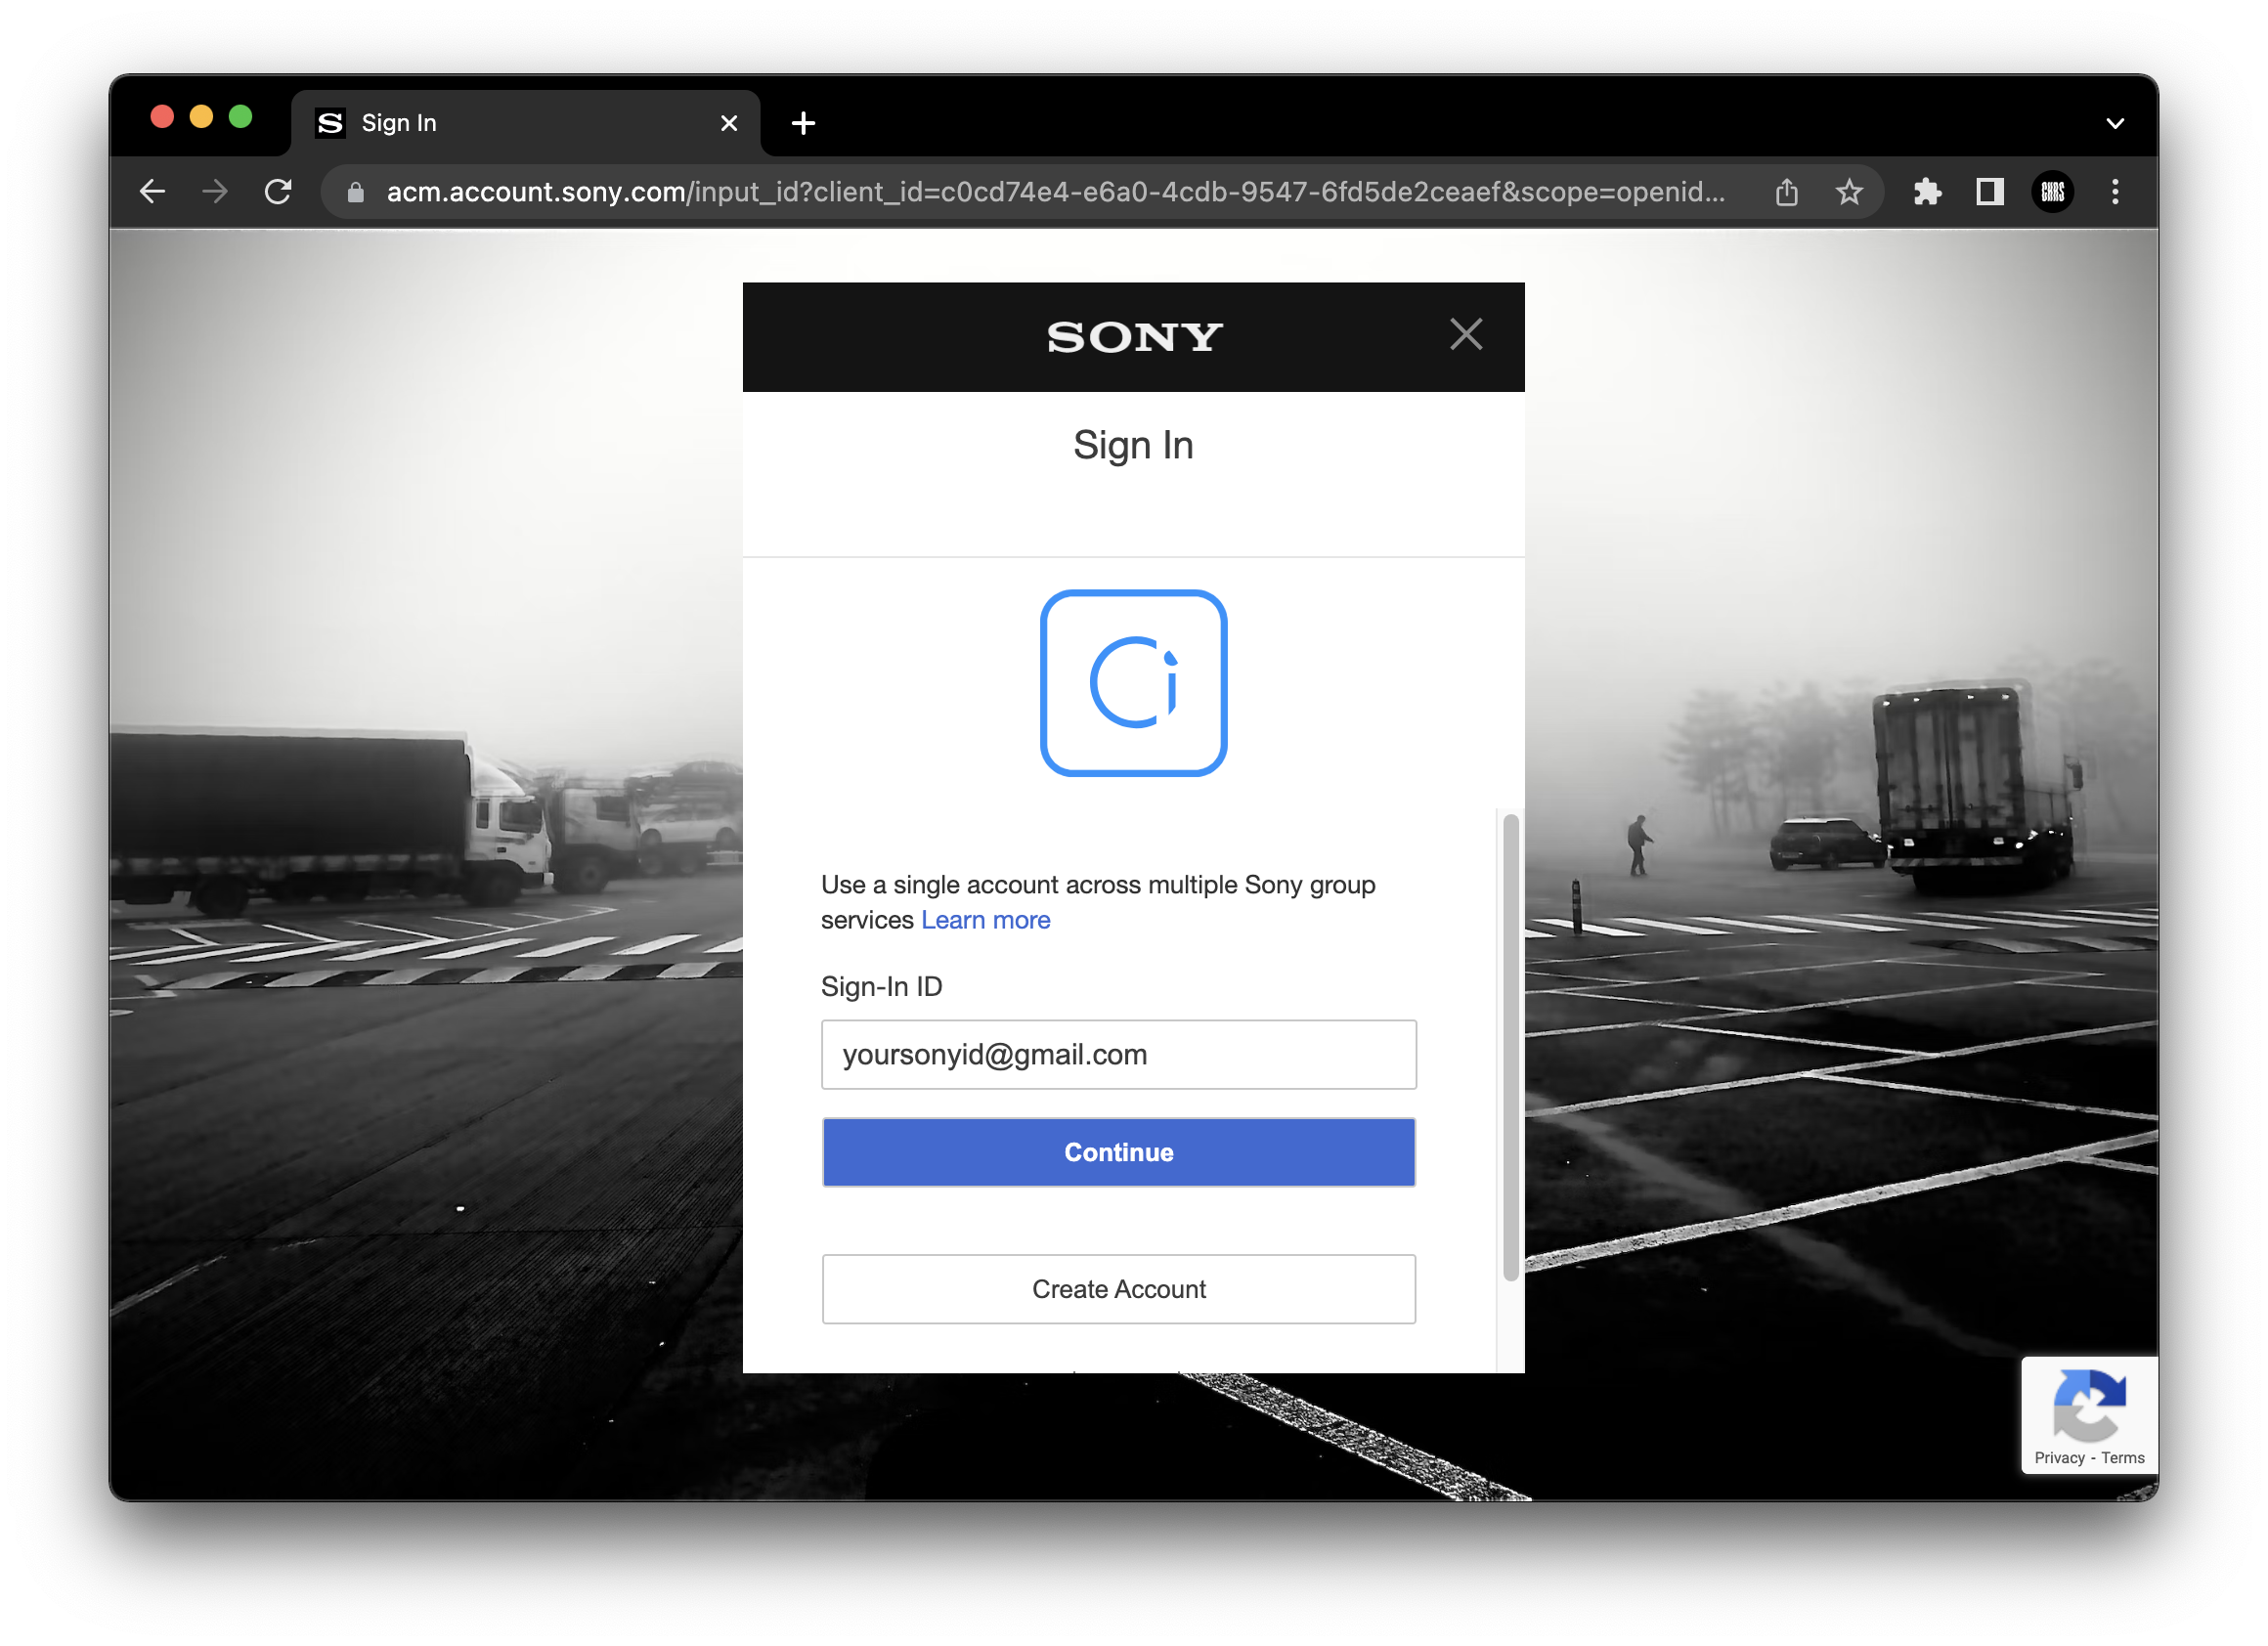Open the browser profile avatar

pyautogui.click(x=2052, y=191)
